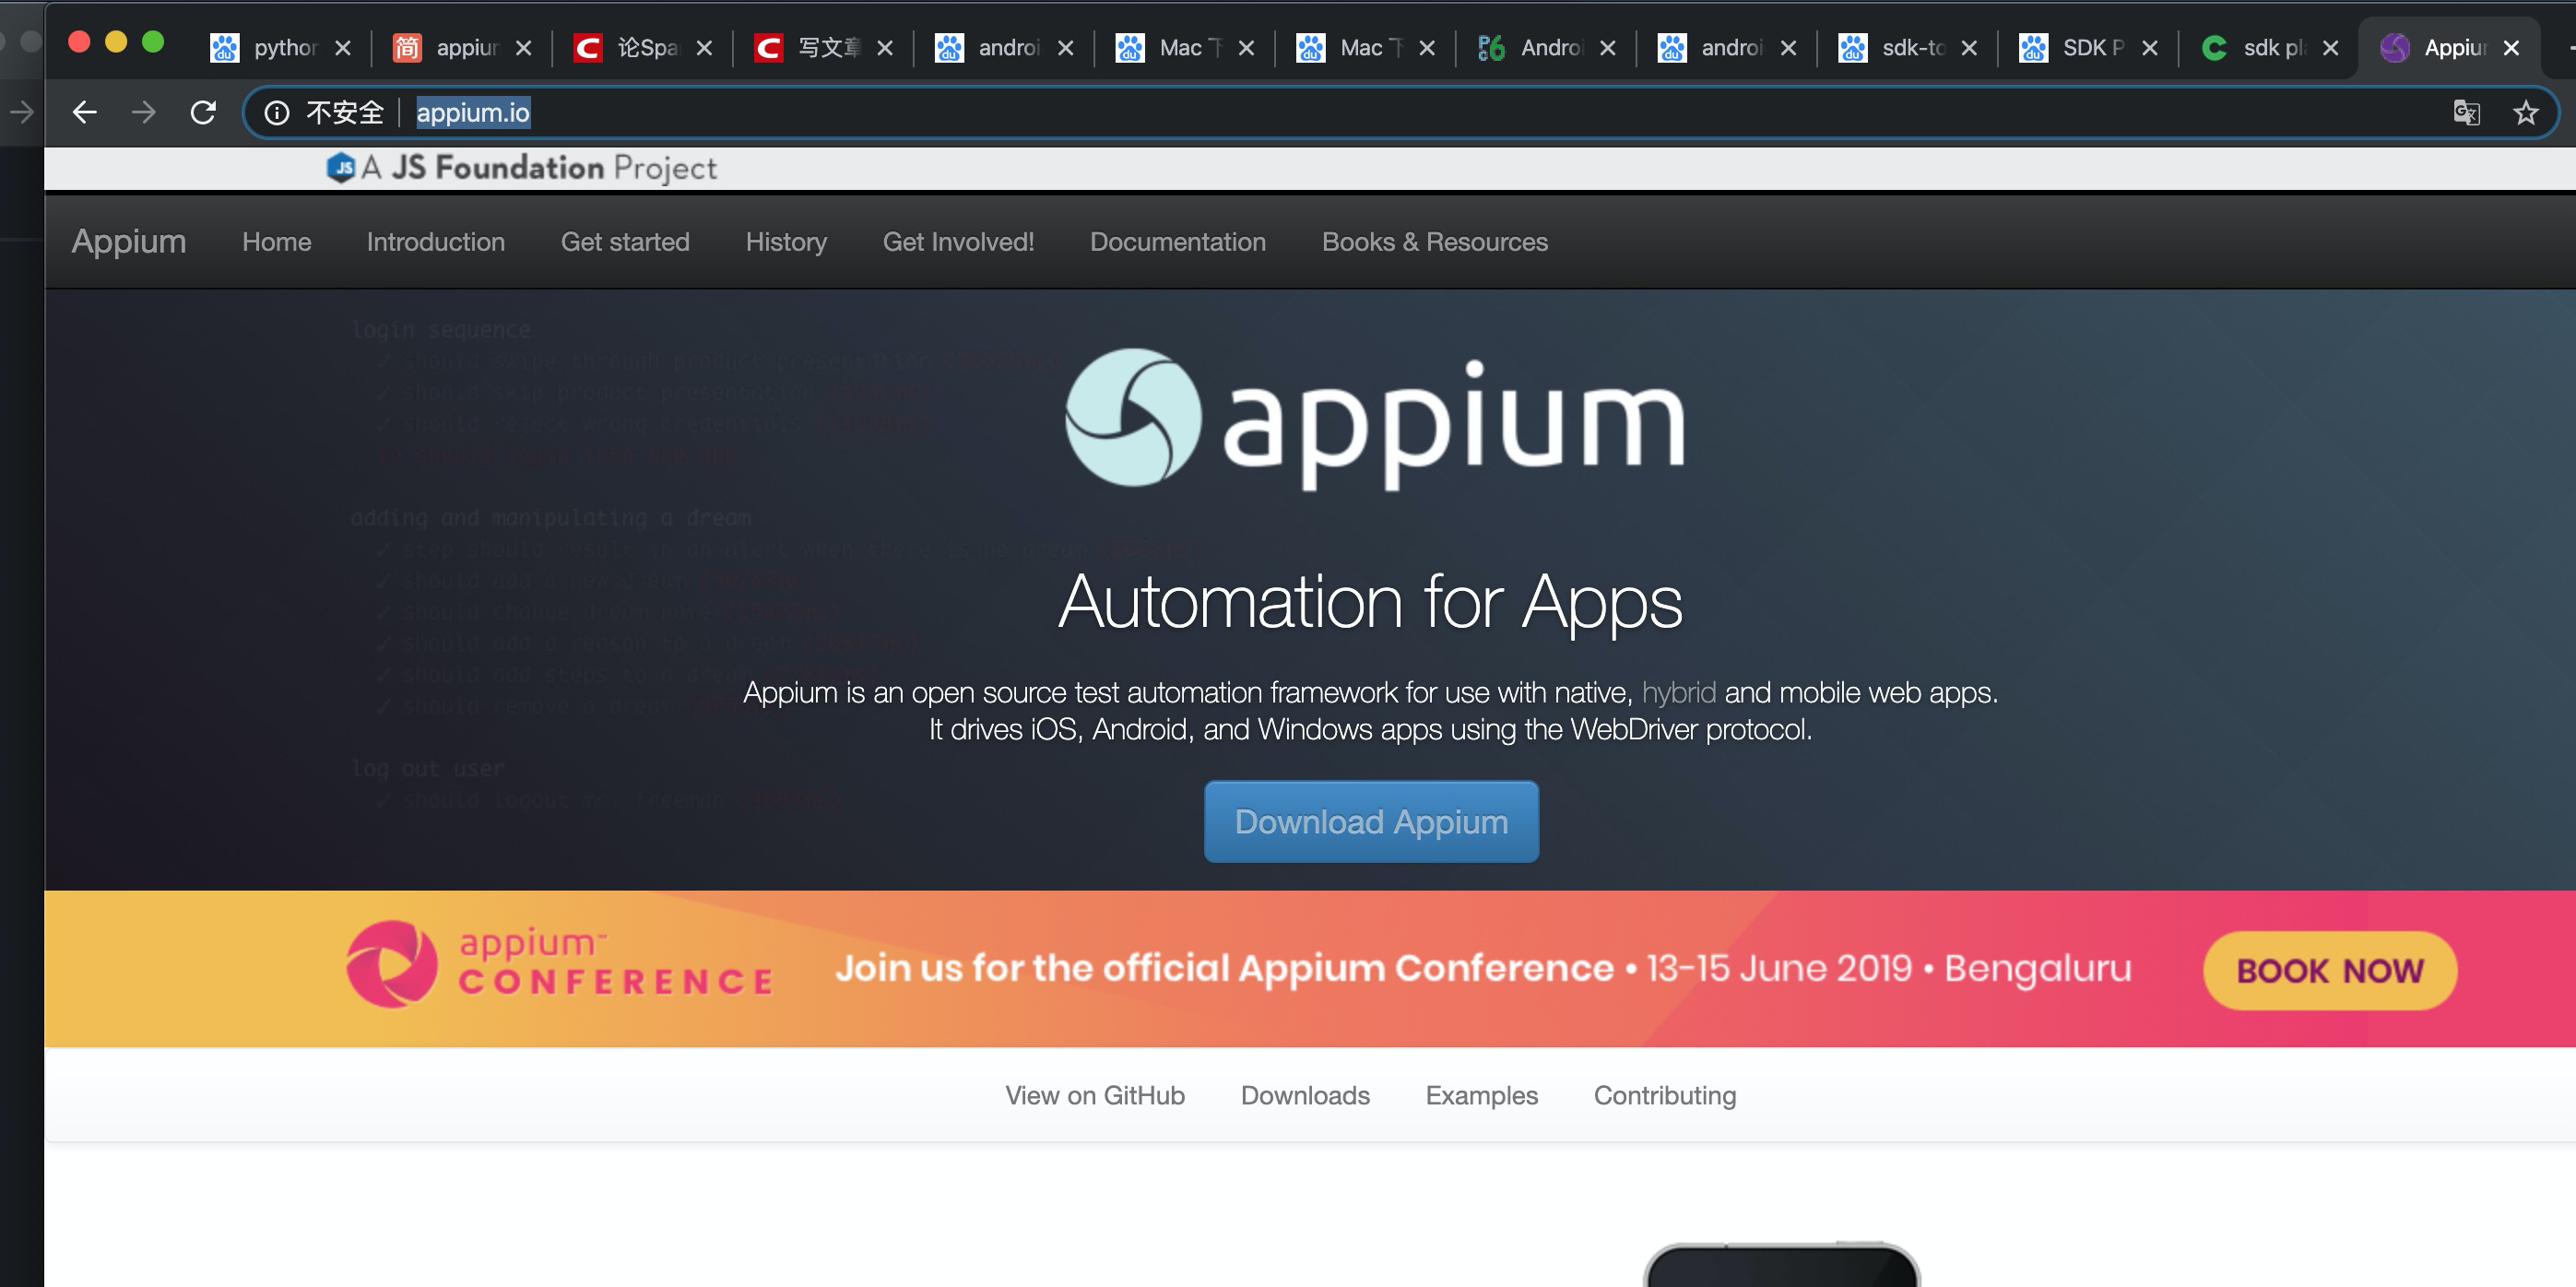Open the Examples link
The width and height of the screenshot is (2576, 1287).
pyautogui.click(x=1482, y=1095)
